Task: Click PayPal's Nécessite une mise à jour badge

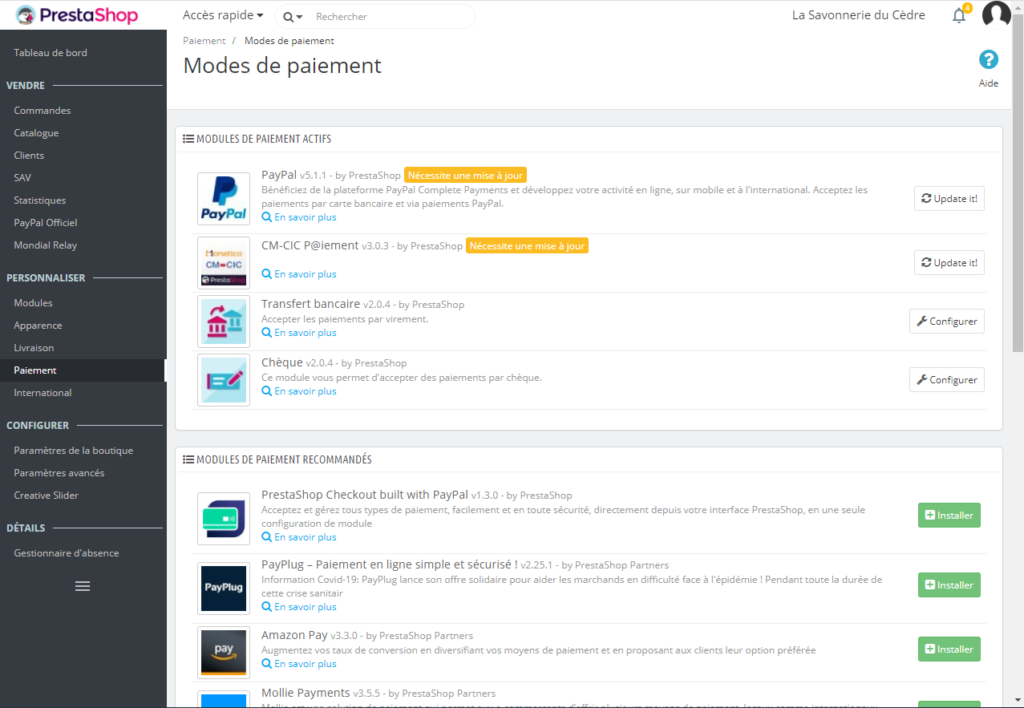Action: pyautogui.click(x=465, y=175)
